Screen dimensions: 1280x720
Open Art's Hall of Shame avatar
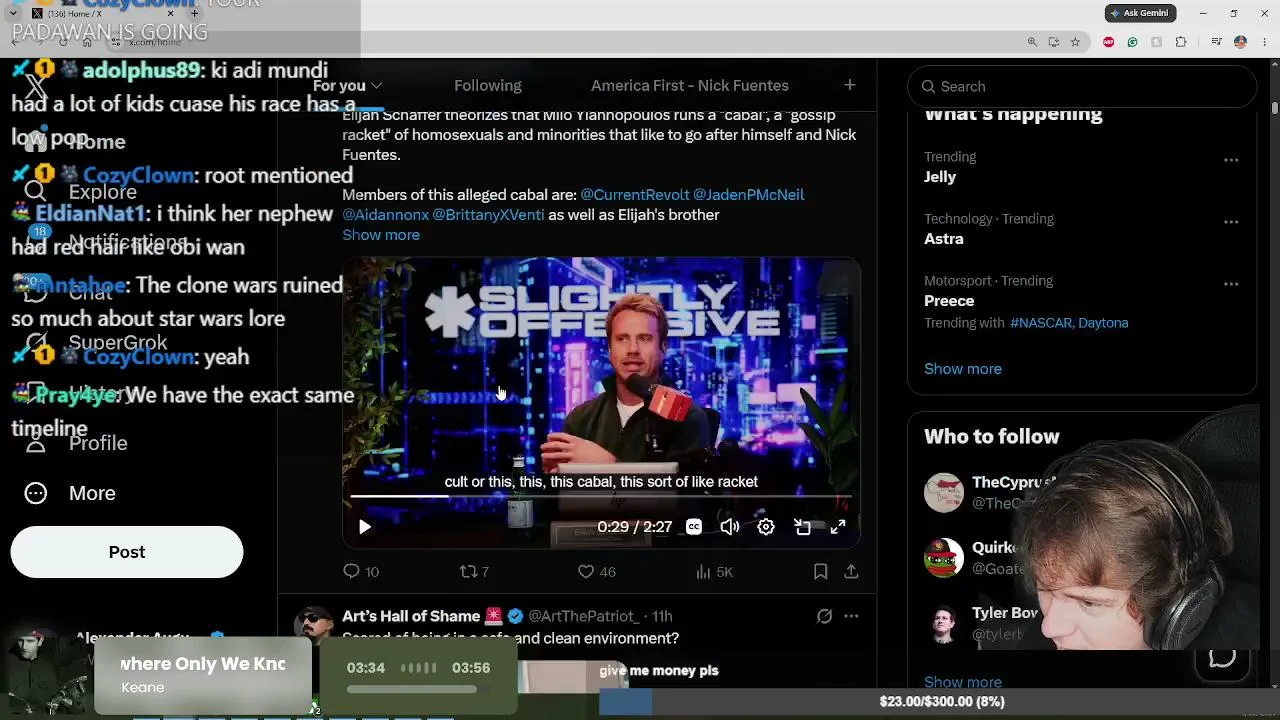[313, 624]
